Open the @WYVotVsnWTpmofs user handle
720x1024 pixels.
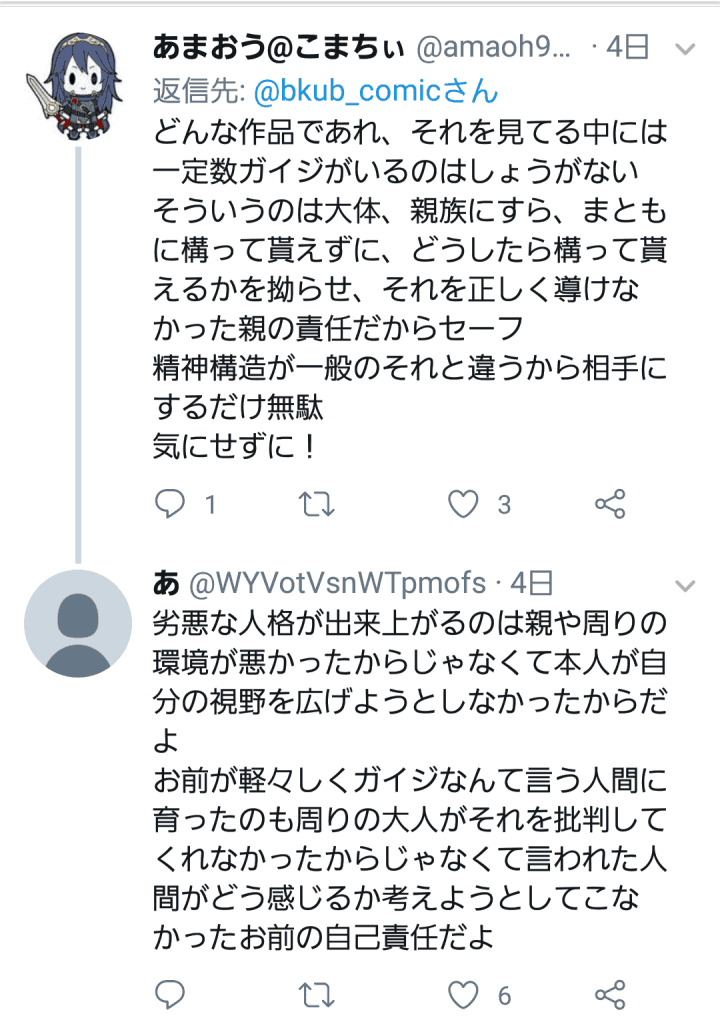(336, 584)
